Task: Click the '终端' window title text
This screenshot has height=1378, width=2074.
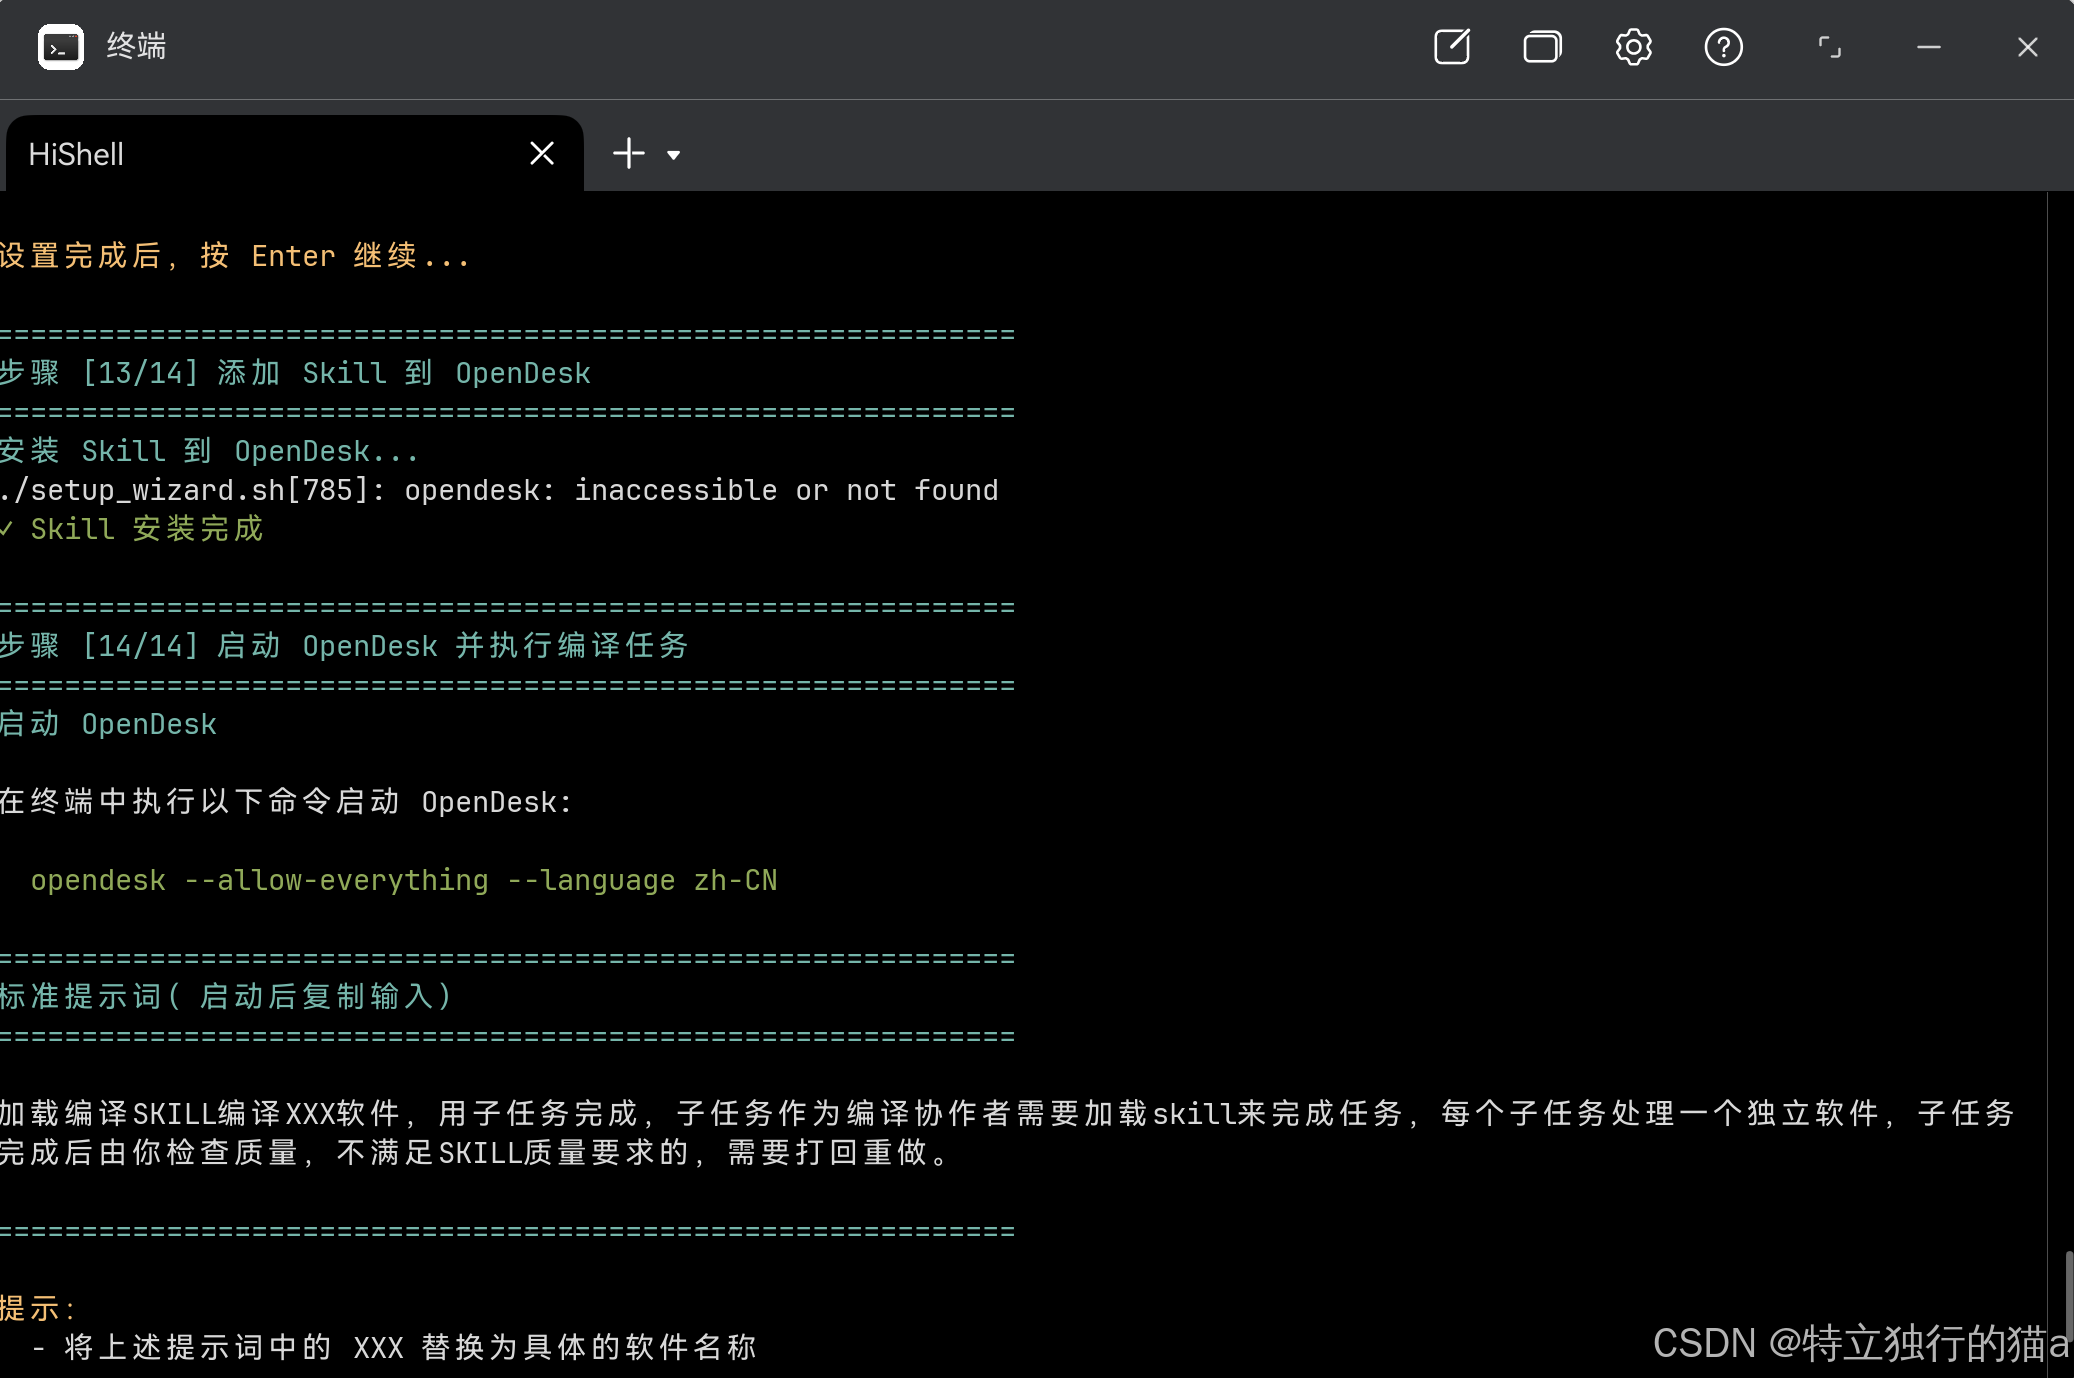Action: coord(136,47)
